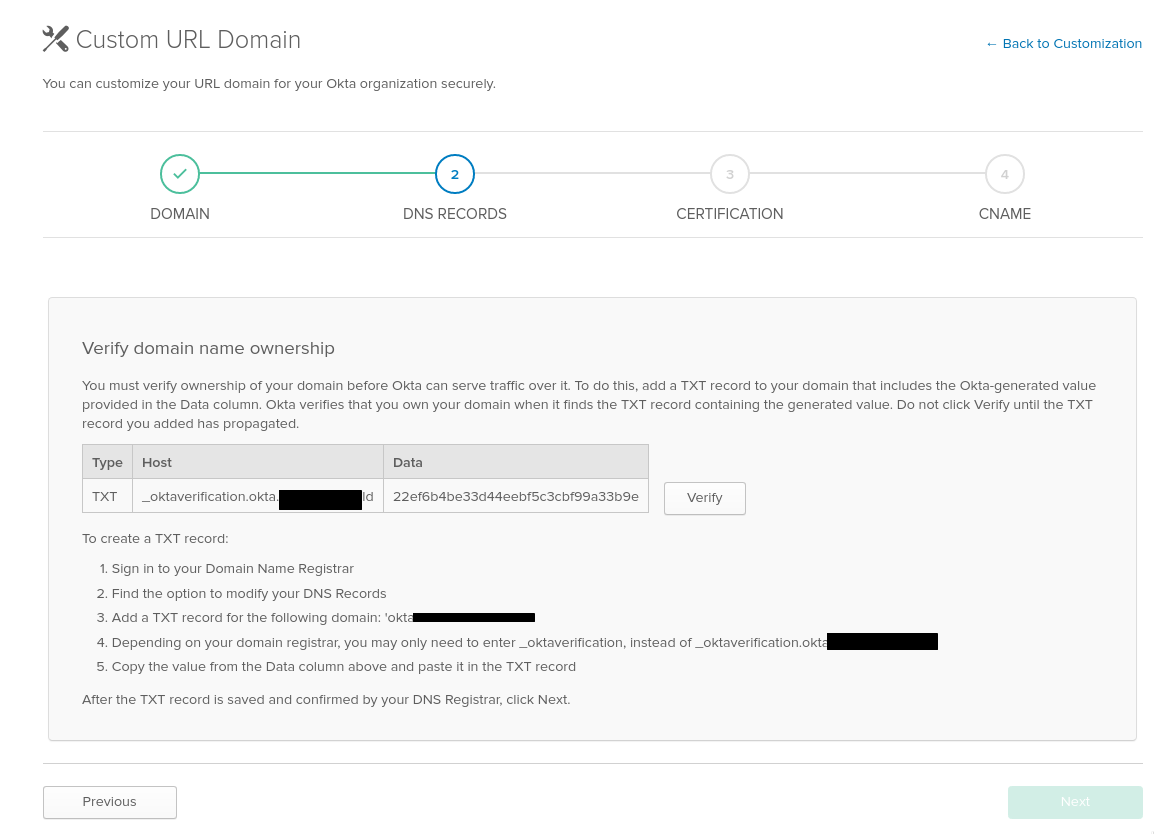The height and width of the screenshot is (834, 1154).
Task: Go back with the Previous button
Action: coord(110,802)
